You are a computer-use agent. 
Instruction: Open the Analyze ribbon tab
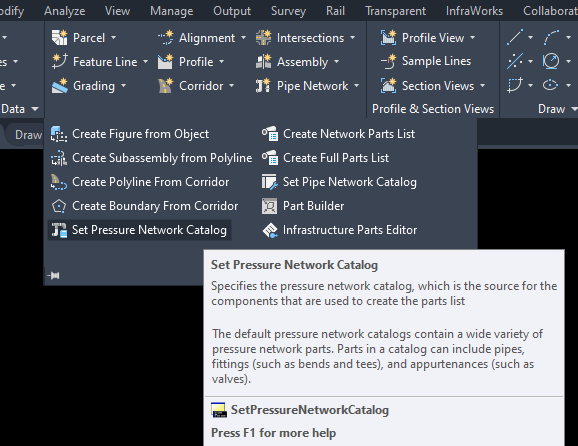(65, 11)
